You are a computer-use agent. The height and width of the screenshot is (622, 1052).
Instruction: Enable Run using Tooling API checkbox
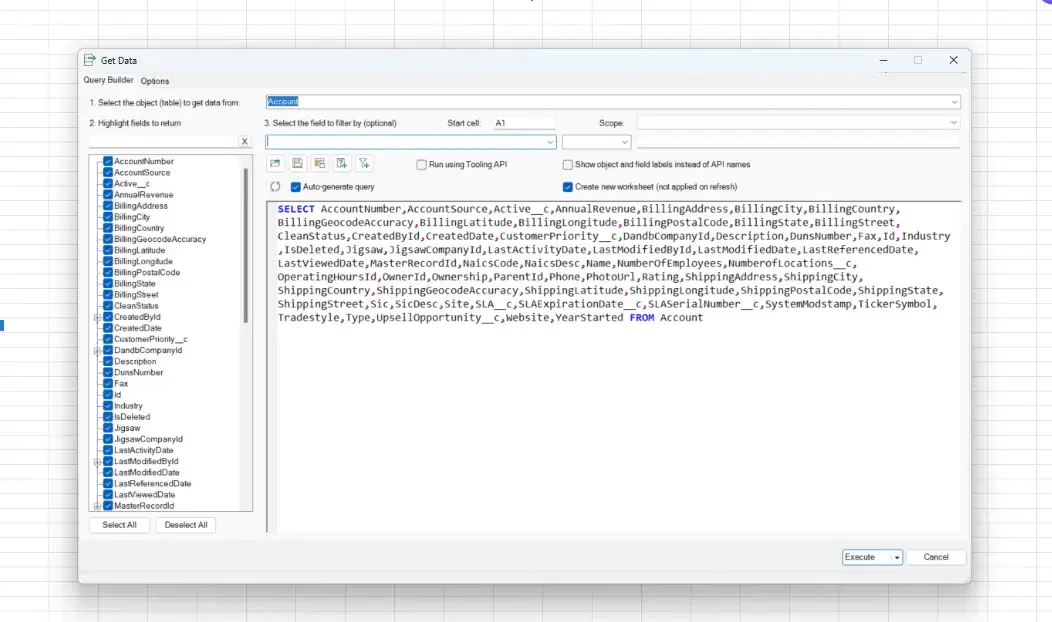click(x=421, y=164)
